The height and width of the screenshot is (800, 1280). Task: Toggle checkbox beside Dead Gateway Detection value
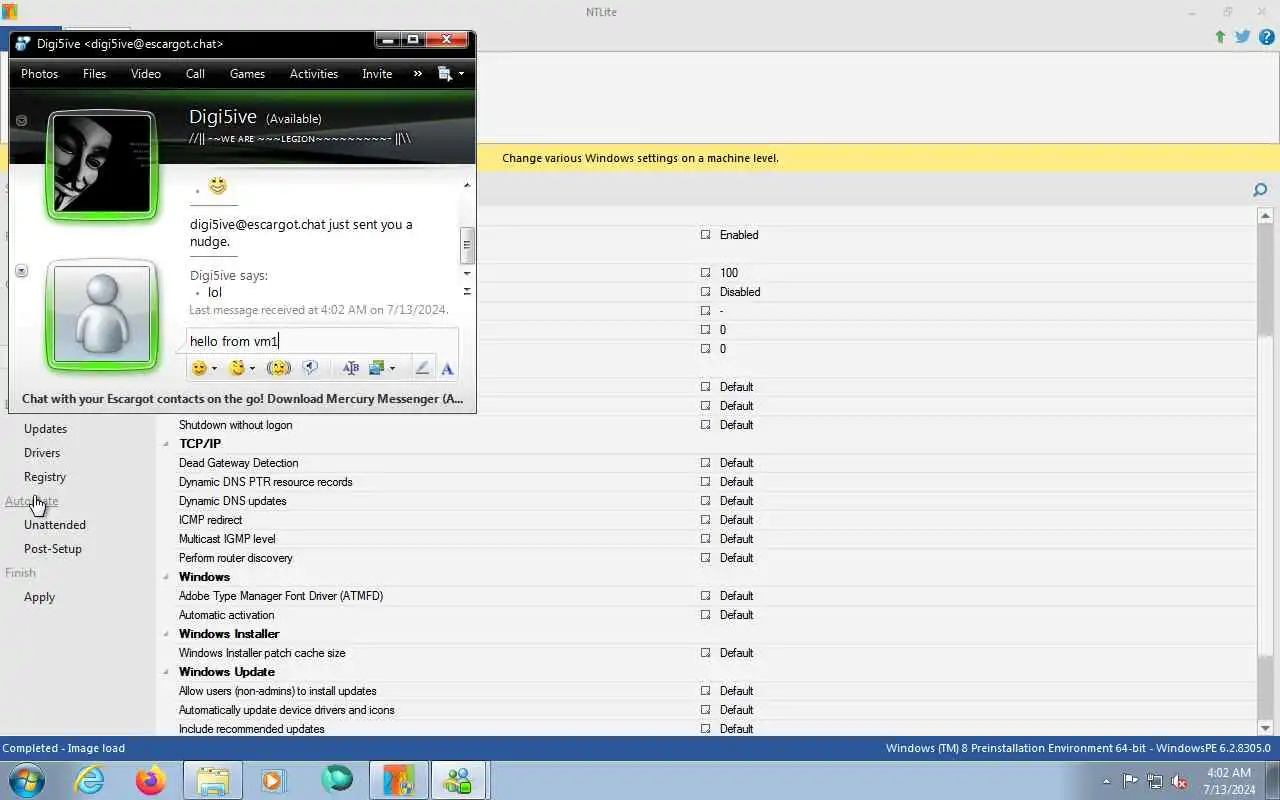coord(705,463)
